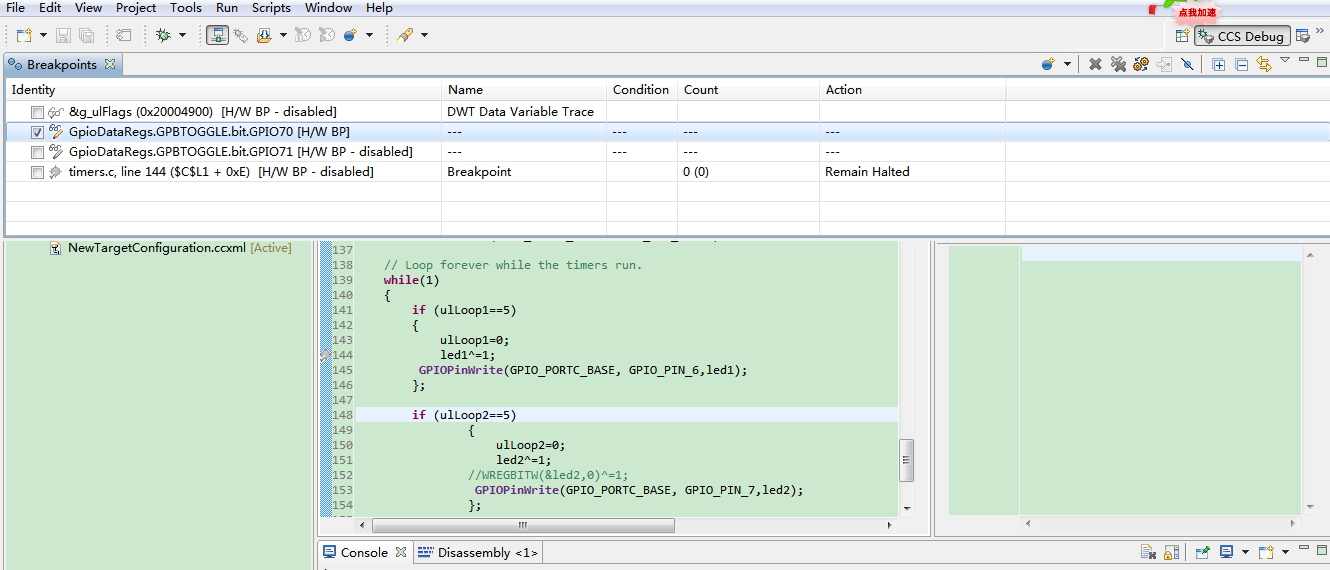
Task: Click the debug bug icon in toolbar
Action: 163,35
